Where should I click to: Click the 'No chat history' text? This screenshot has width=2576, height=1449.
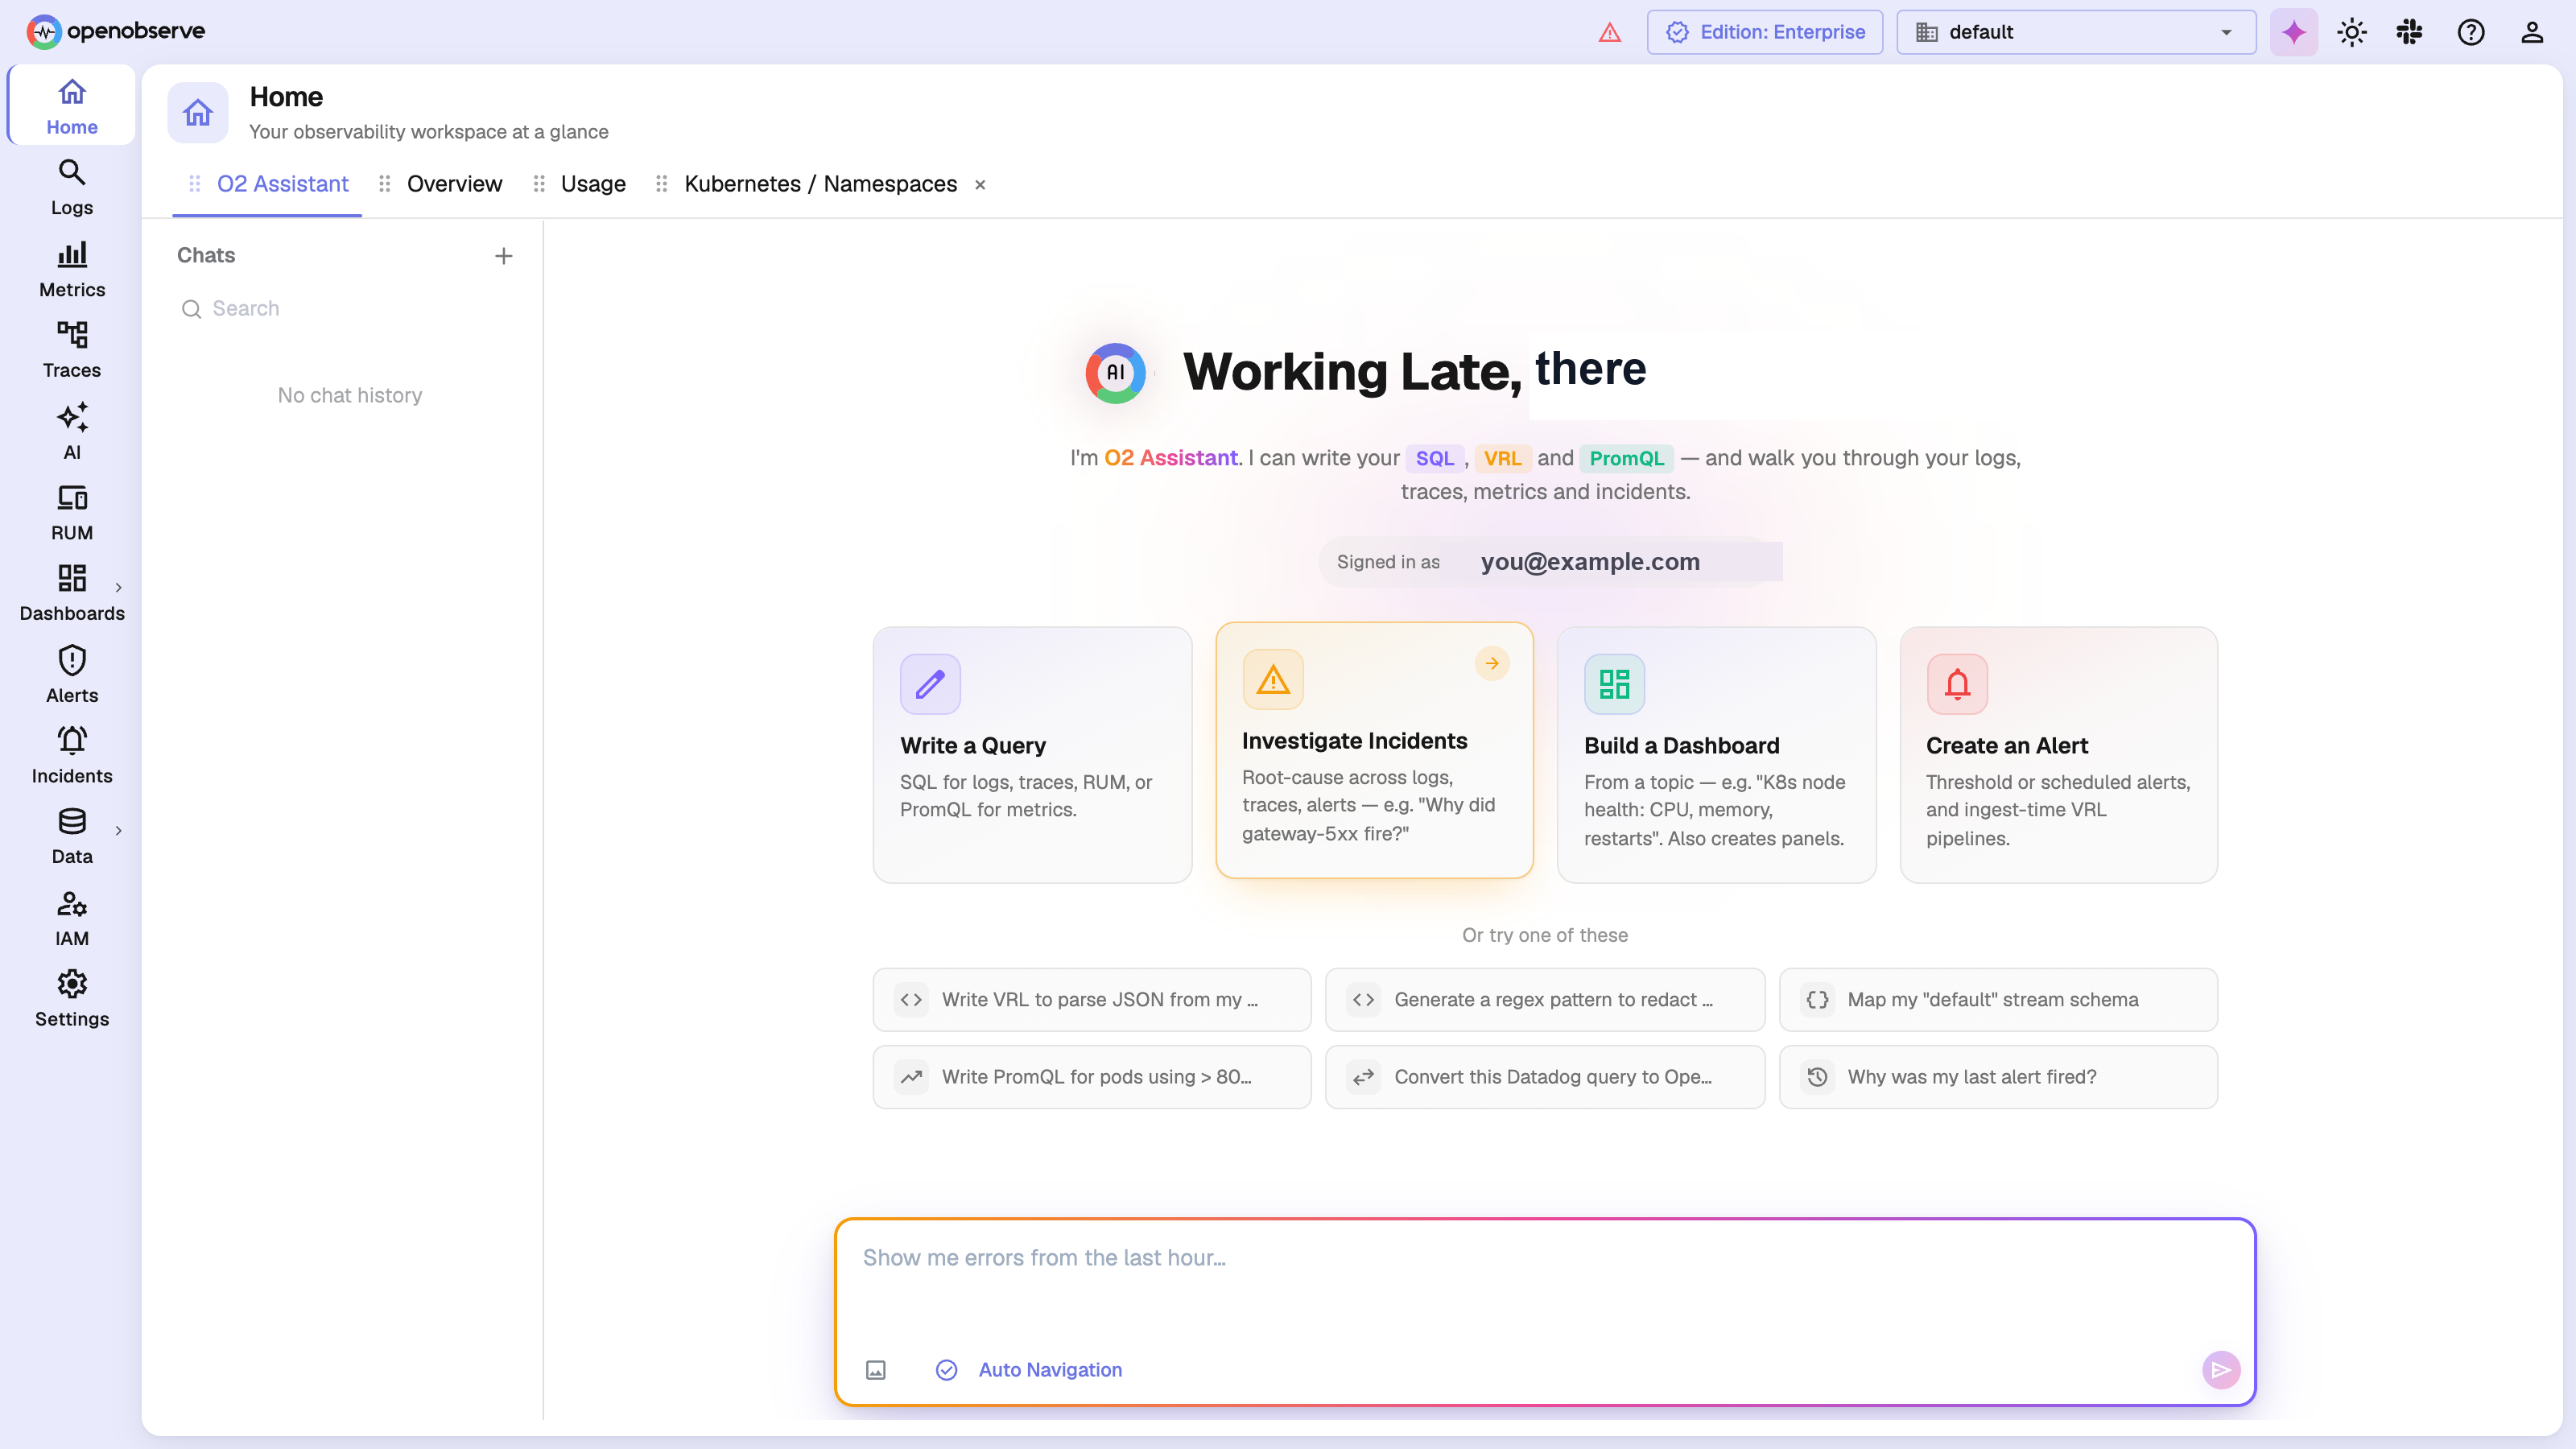click(x=350, y=395)
